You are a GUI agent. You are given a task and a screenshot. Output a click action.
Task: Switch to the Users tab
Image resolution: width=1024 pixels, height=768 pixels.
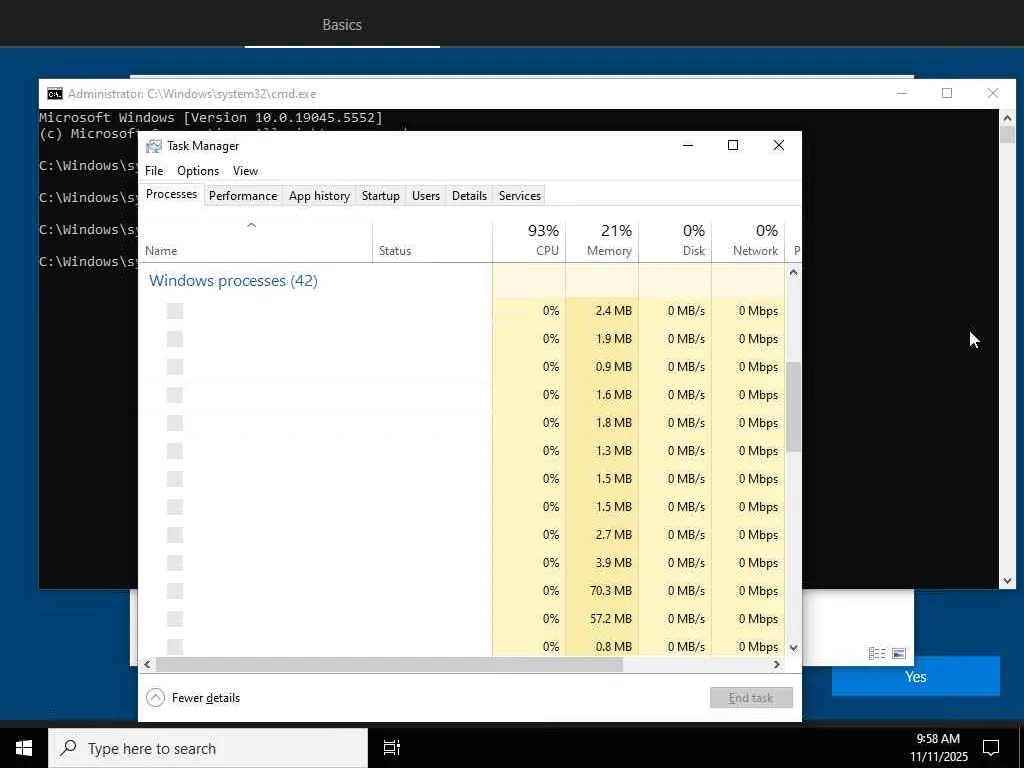tap(426, 196)
